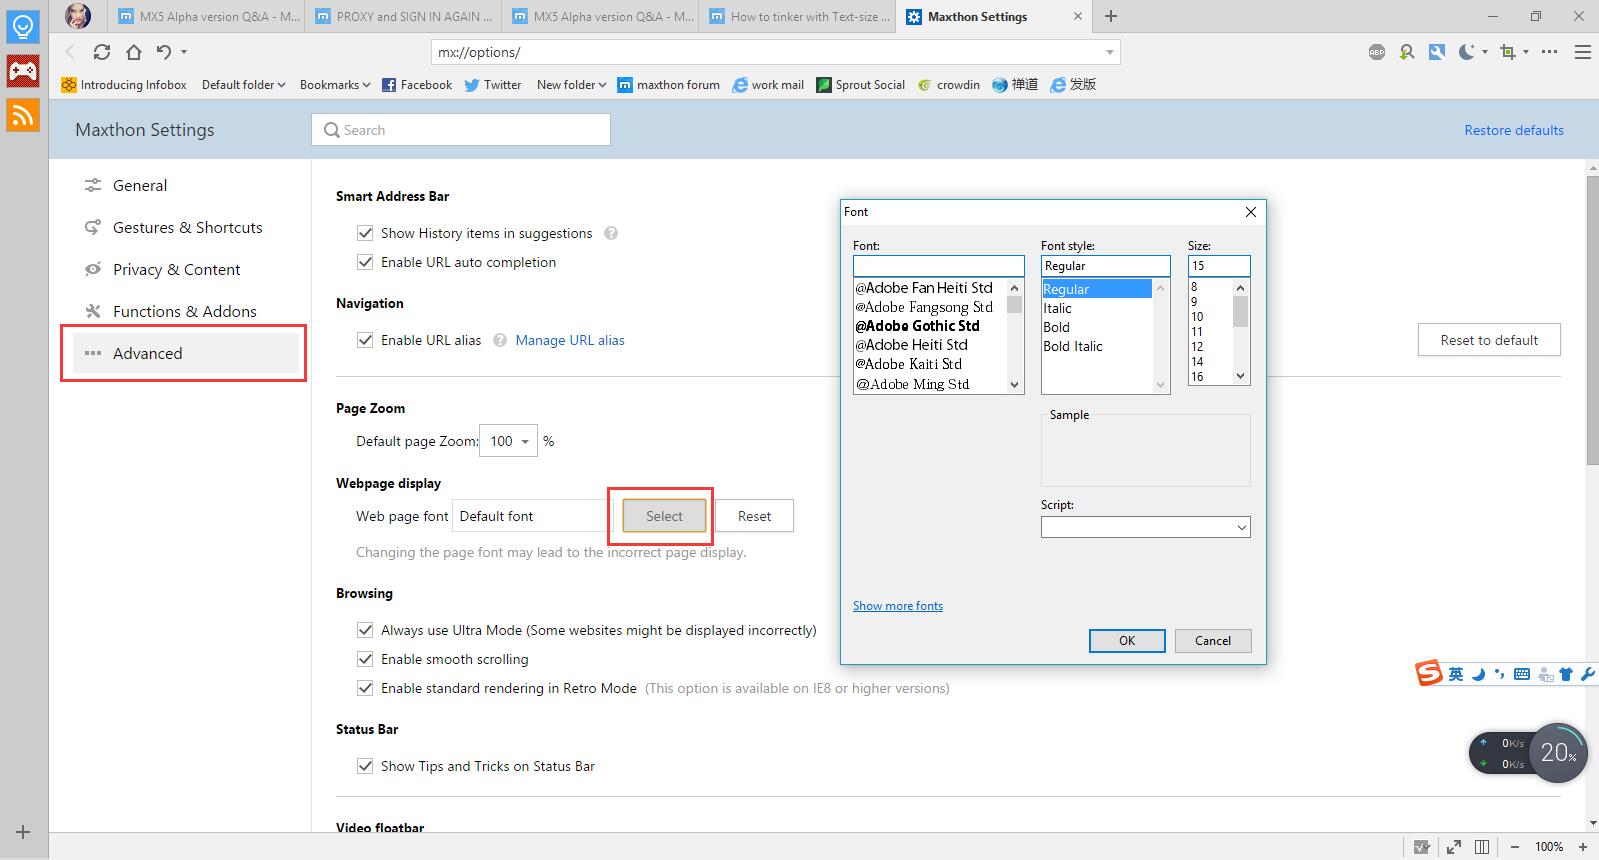Expand the Bookmarks folder dropdown
Image resolution: width=1599 pixels, height=860 pixels.
pyautogui.click(x=335, y=85)
